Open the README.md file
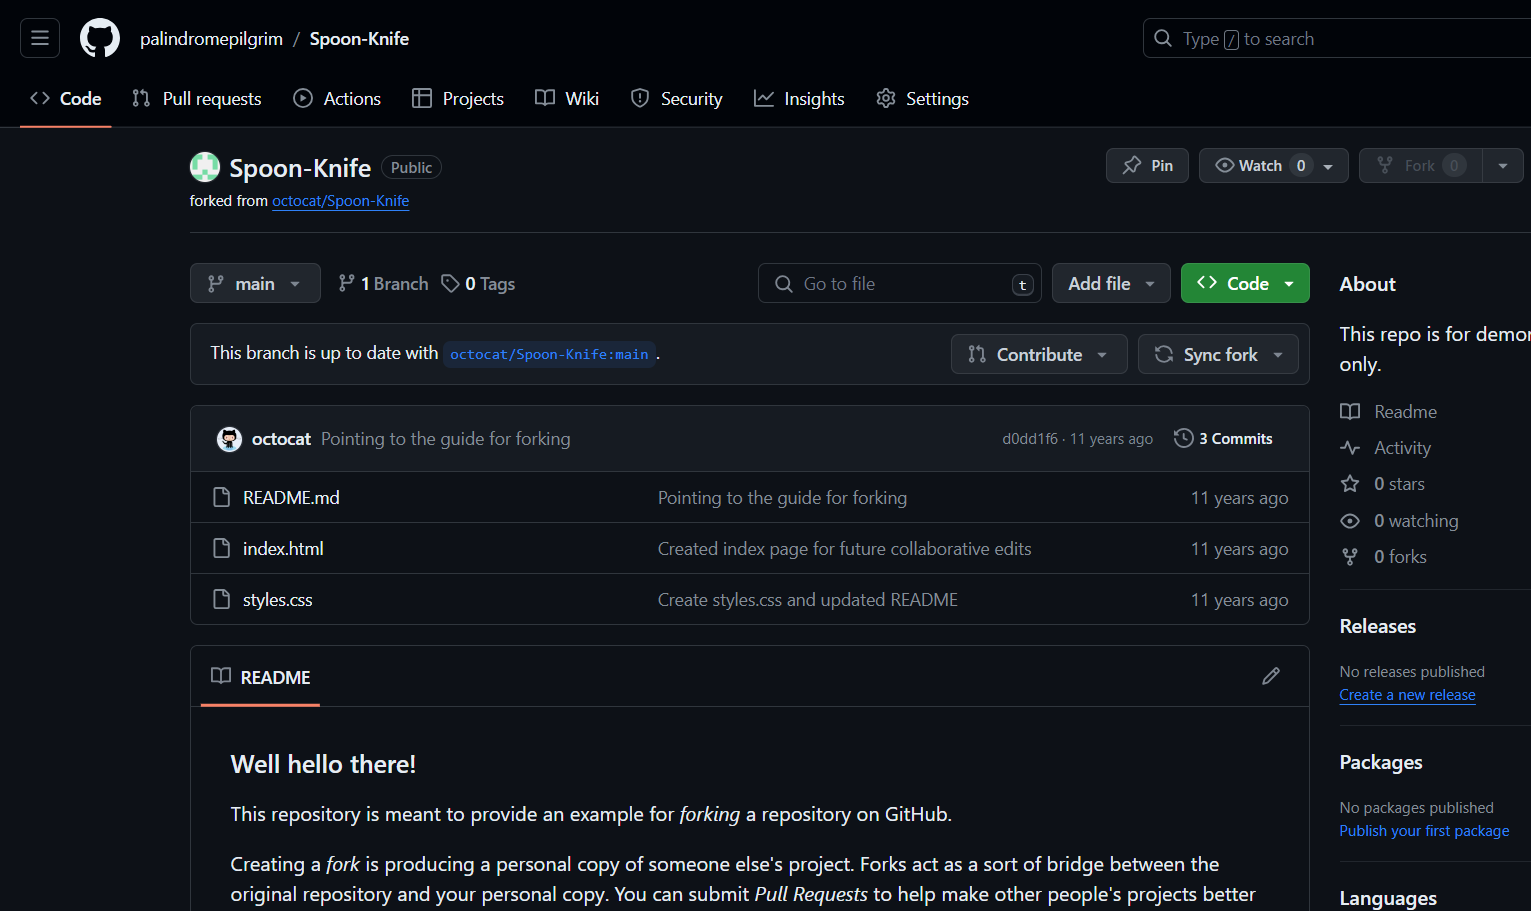This screenshot has width=1531, height=911. 291,497
